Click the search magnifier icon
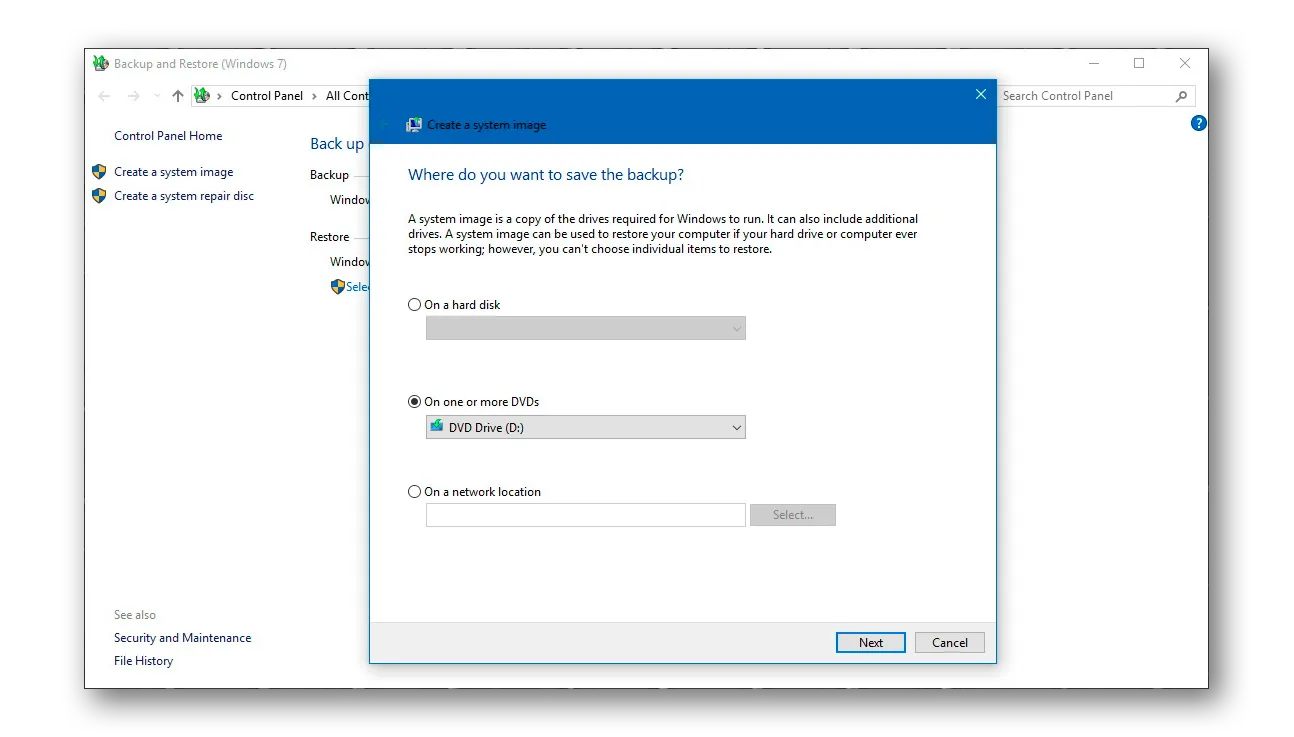This screenshot has width=1294, height=737. click(1181, 96)
